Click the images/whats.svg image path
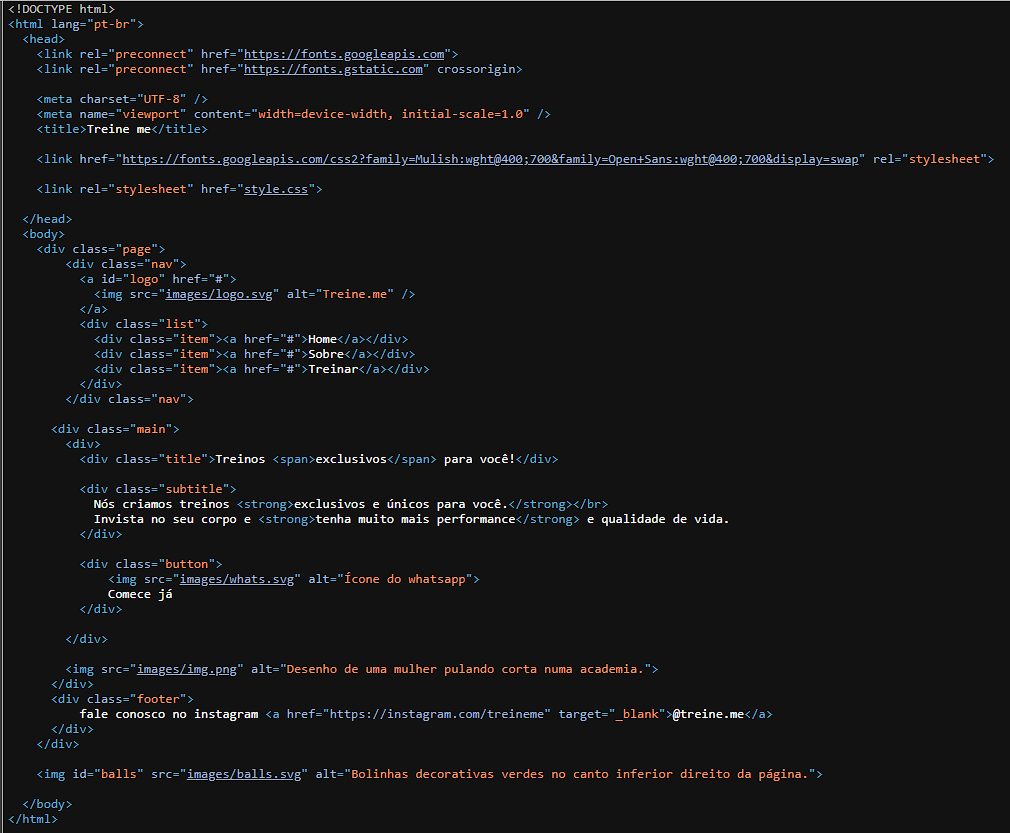This screenshot has height=833, width=1010. (238, 578)
